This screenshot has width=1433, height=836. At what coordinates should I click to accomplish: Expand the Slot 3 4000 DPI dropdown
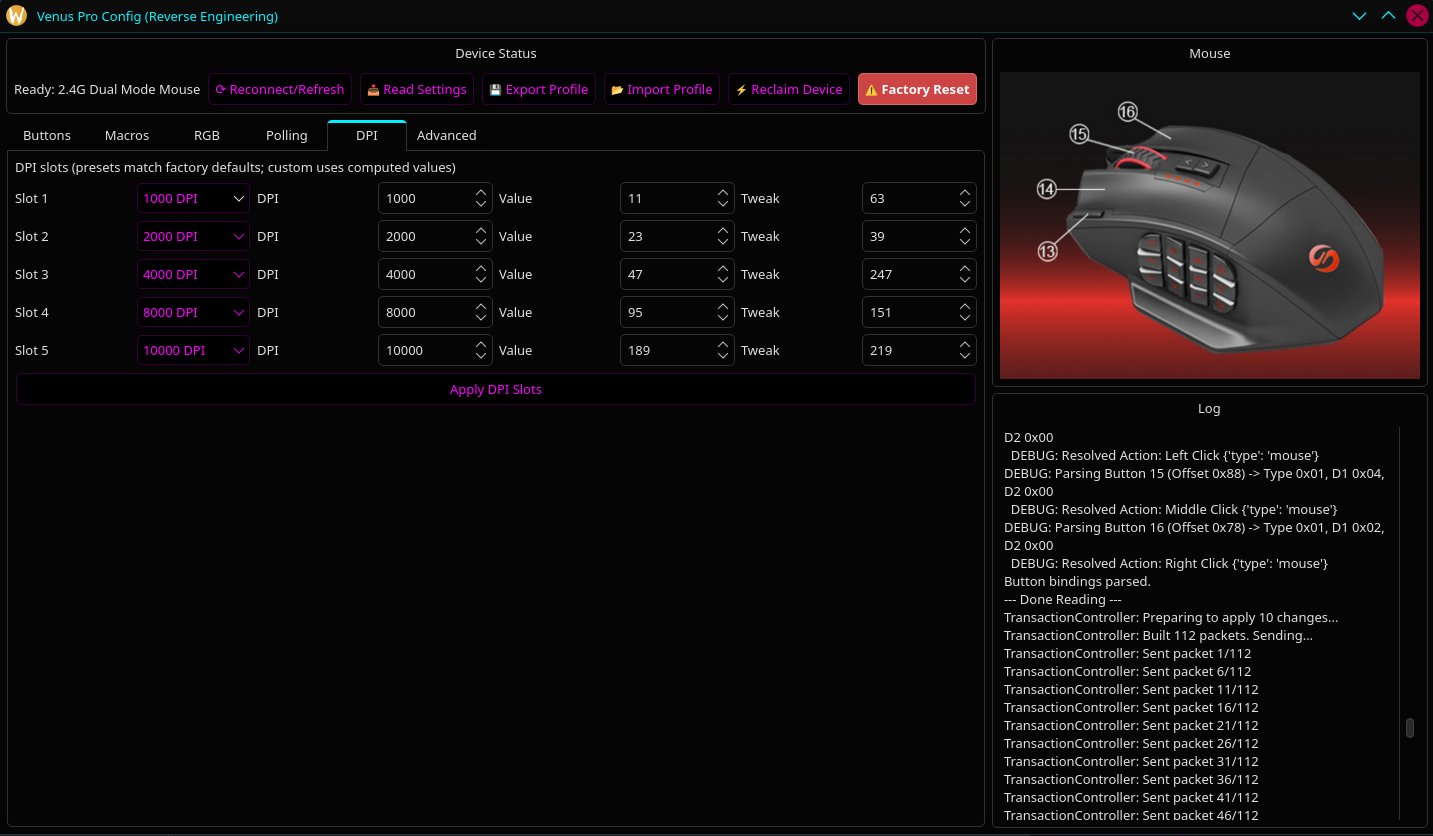[x=193, y=275]
